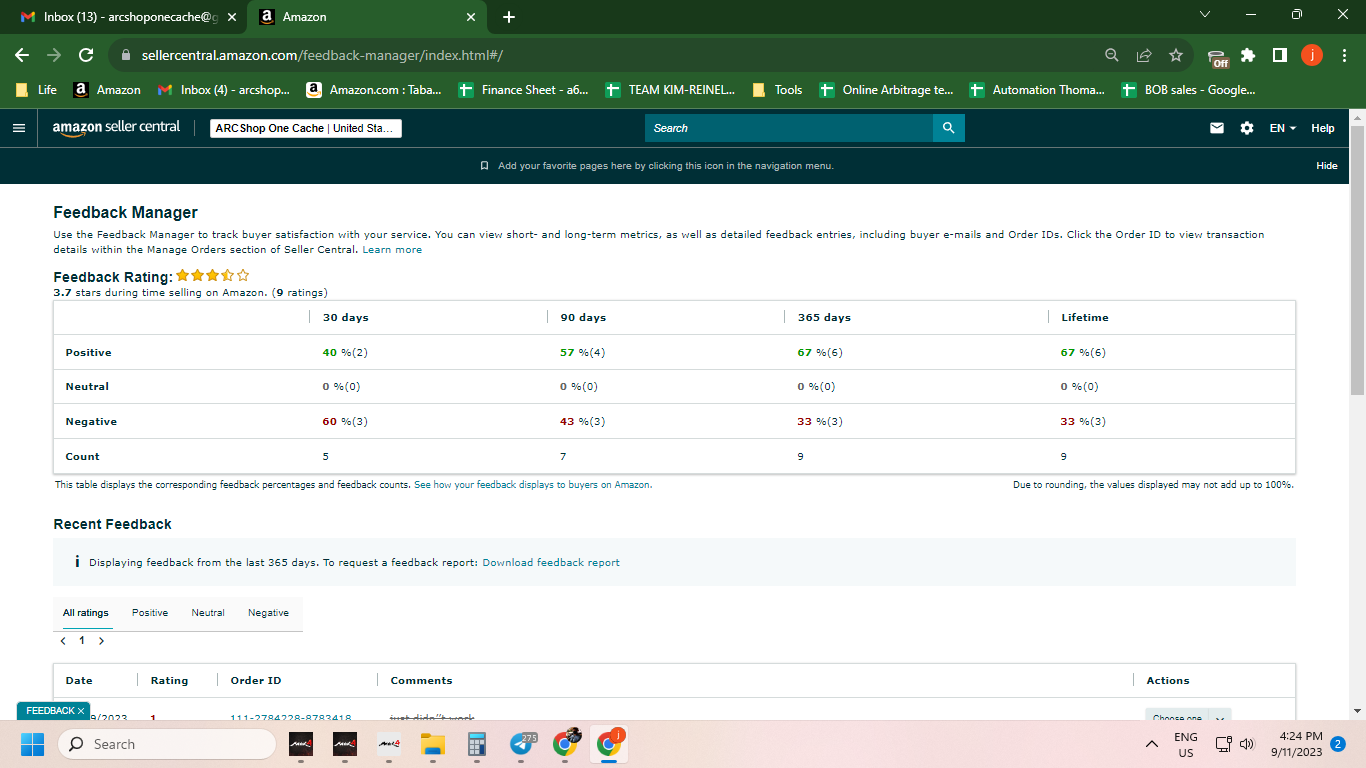This screenshot has width=1366, height=768.
Task: Open the BOB sales Google bookmark
Action: 1188,90
